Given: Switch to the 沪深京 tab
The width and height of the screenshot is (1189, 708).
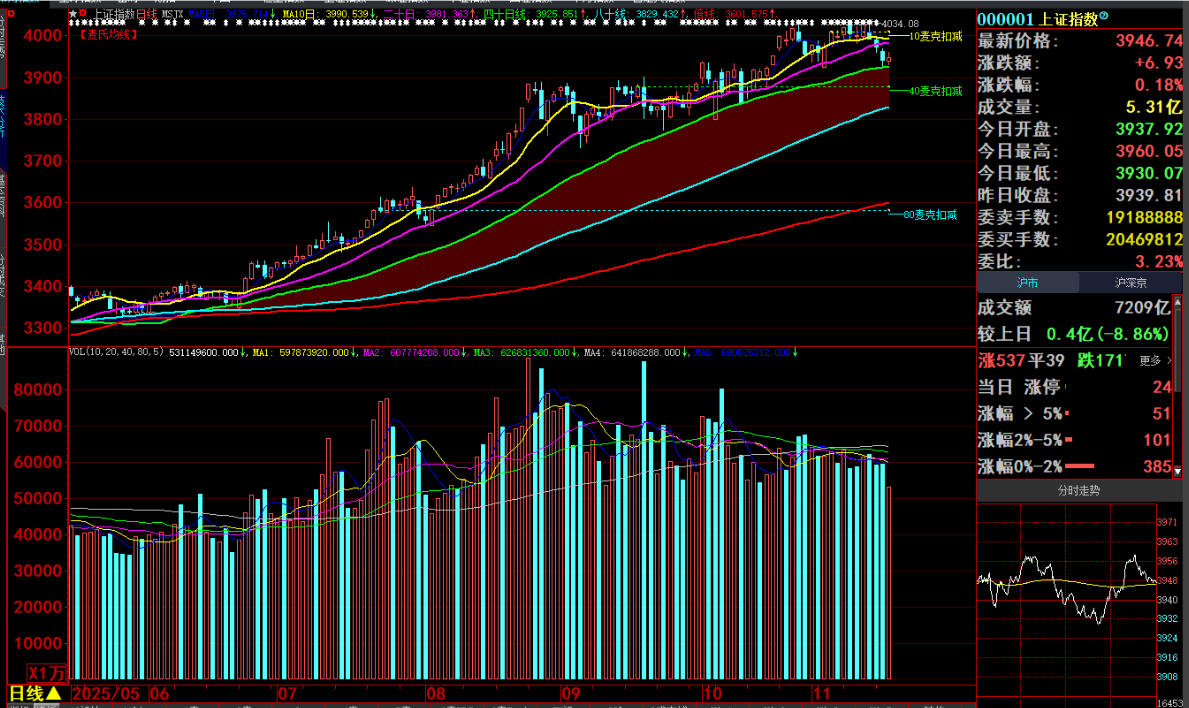Looking at the screenshot, I should [1132, 283].
